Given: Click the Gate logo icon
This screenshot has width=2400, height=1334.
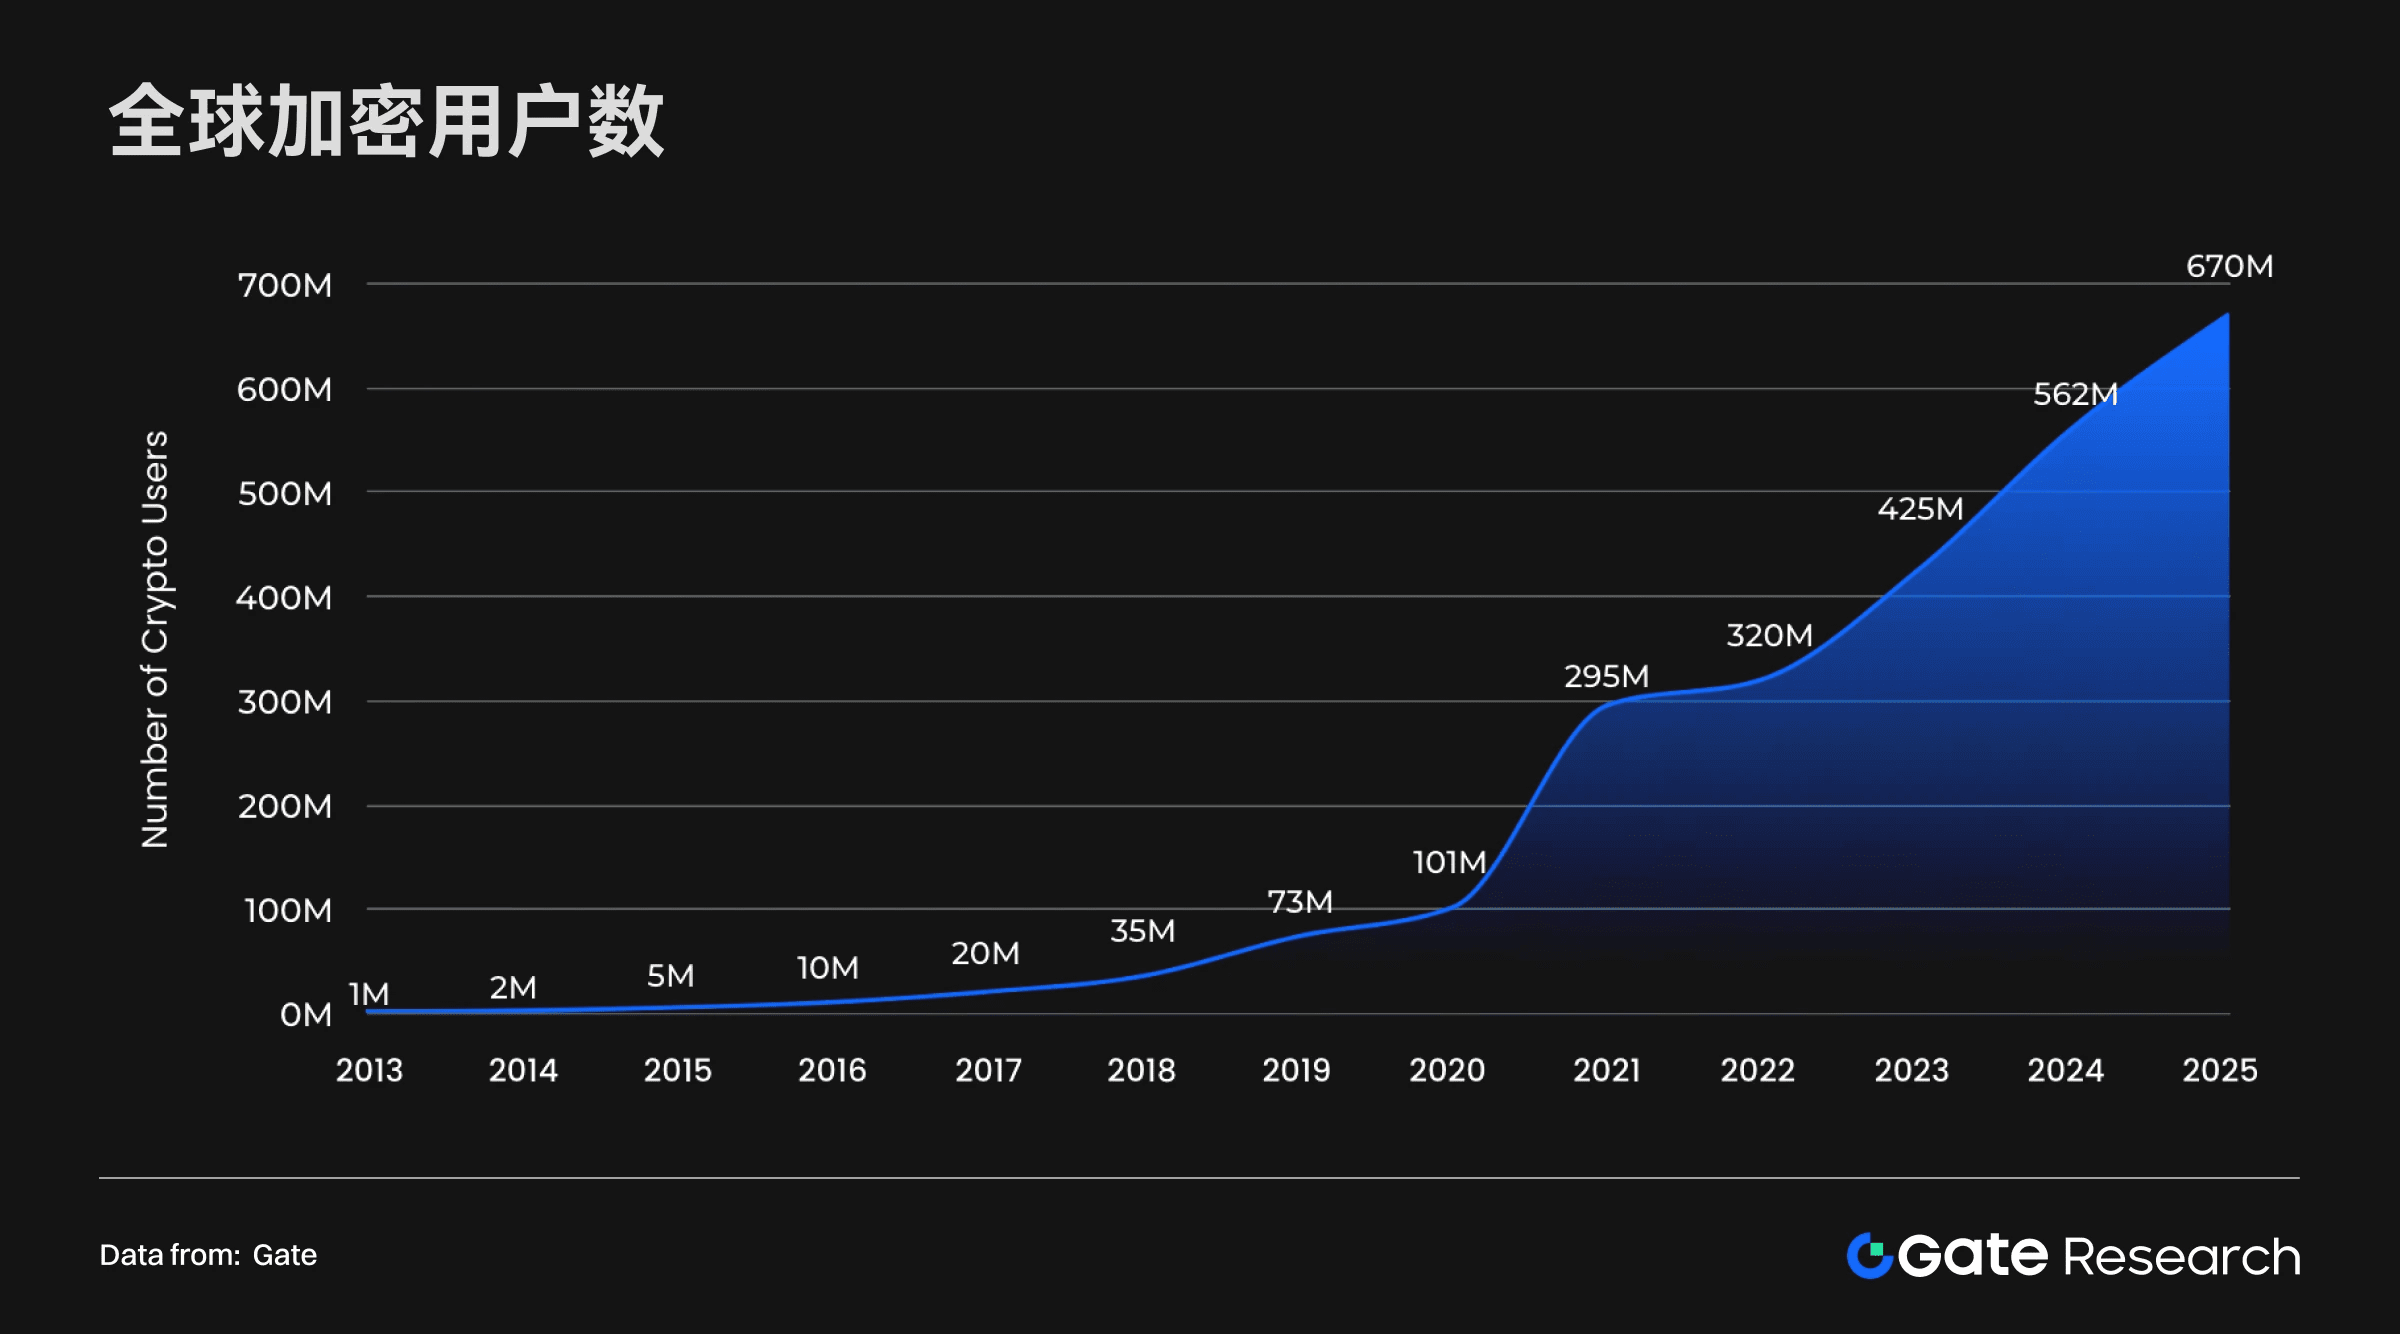Looking at the screenshot, I should [x=1869, y=1255].
